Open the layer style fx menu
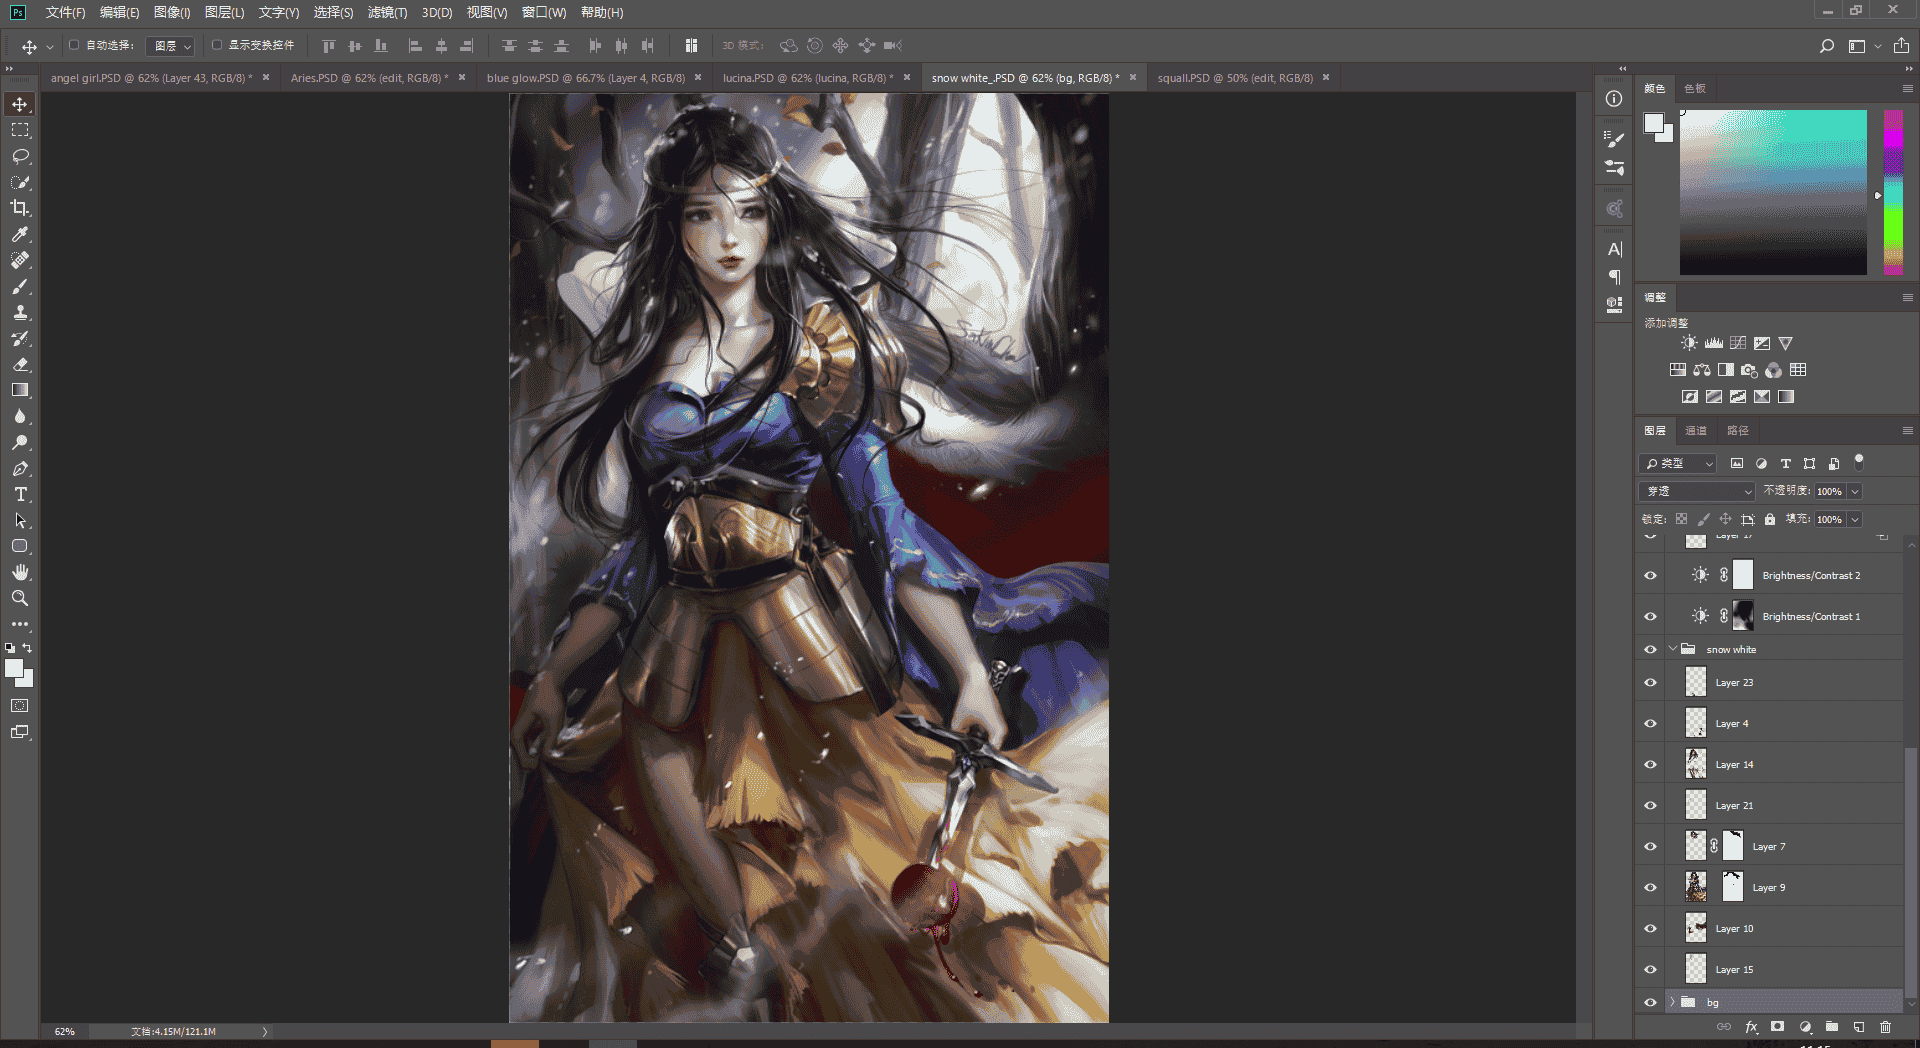The width and height of the screenshot is (1920, 1048). [1751, 1027]
